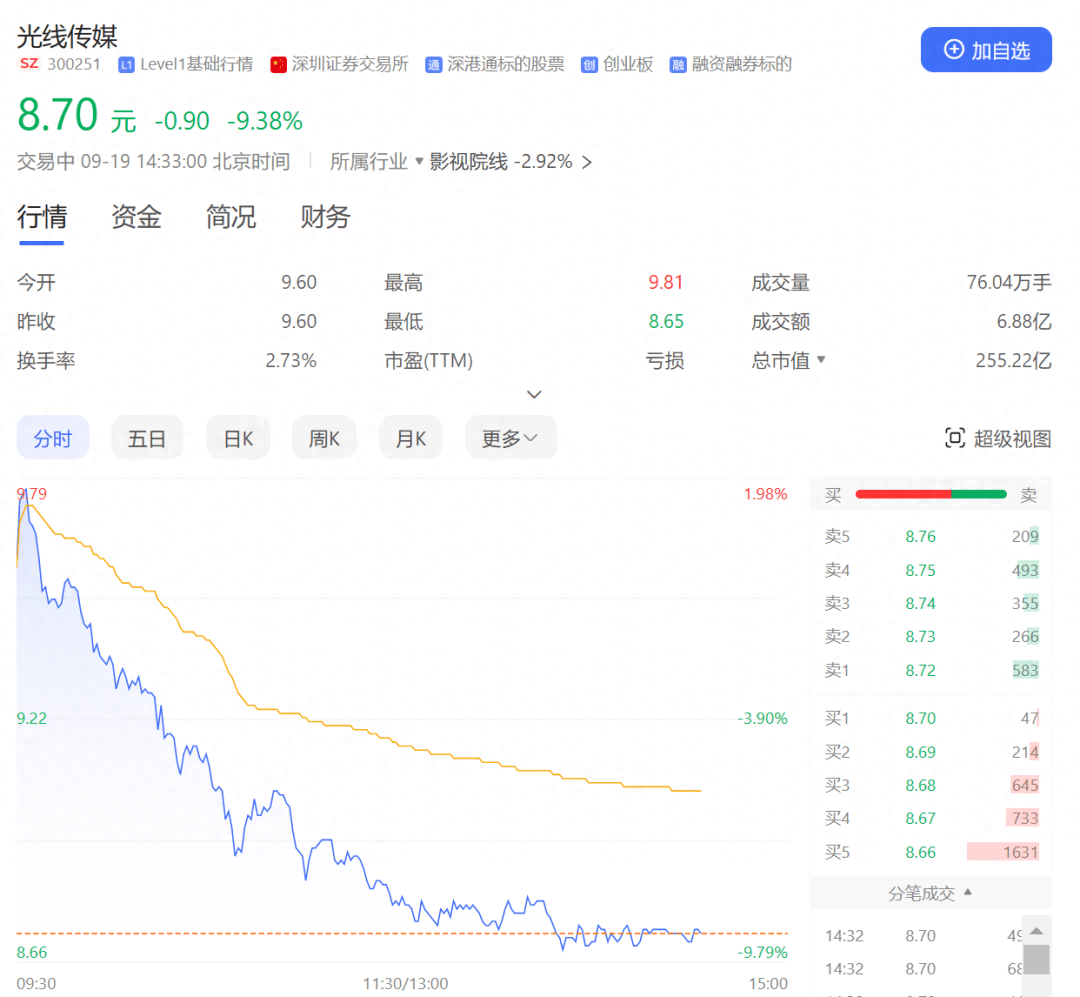
Task: Click the trade list scroll-up arrow
Action: 1037,931
